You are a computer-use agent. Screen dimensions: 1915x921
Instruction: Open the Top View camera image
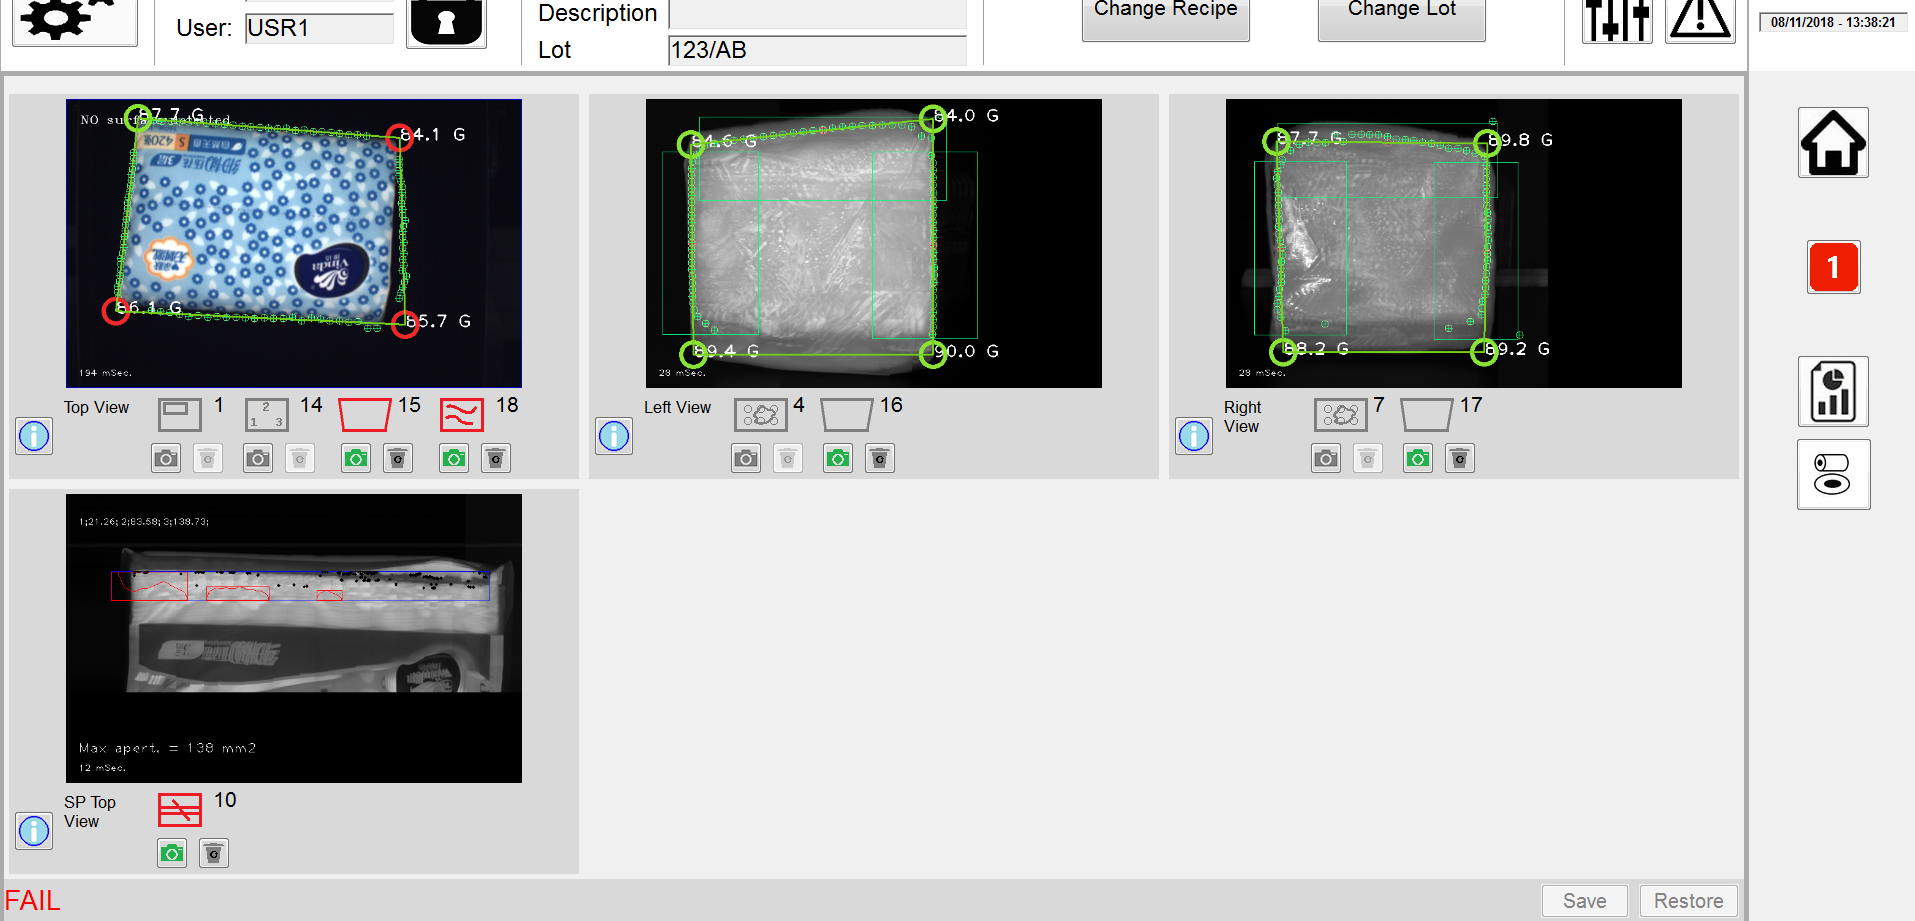click(x=294, y=243)
